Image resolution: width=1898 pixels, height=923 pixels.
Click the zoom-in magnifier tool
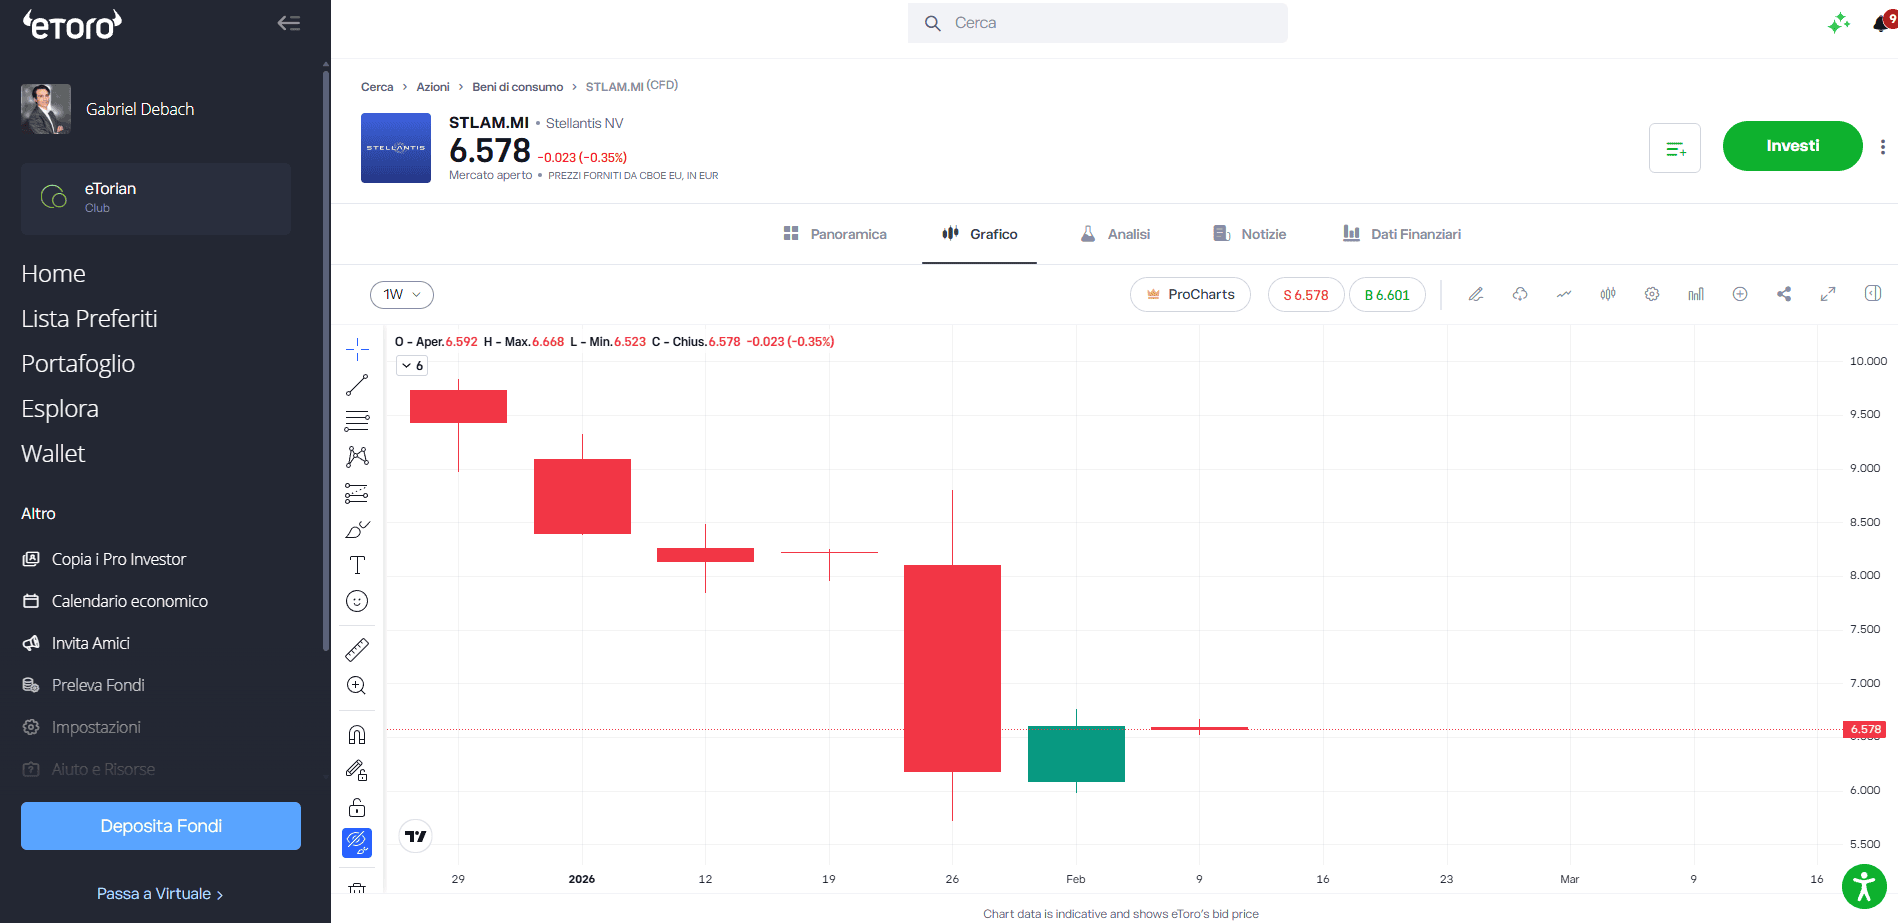[357, 686]
